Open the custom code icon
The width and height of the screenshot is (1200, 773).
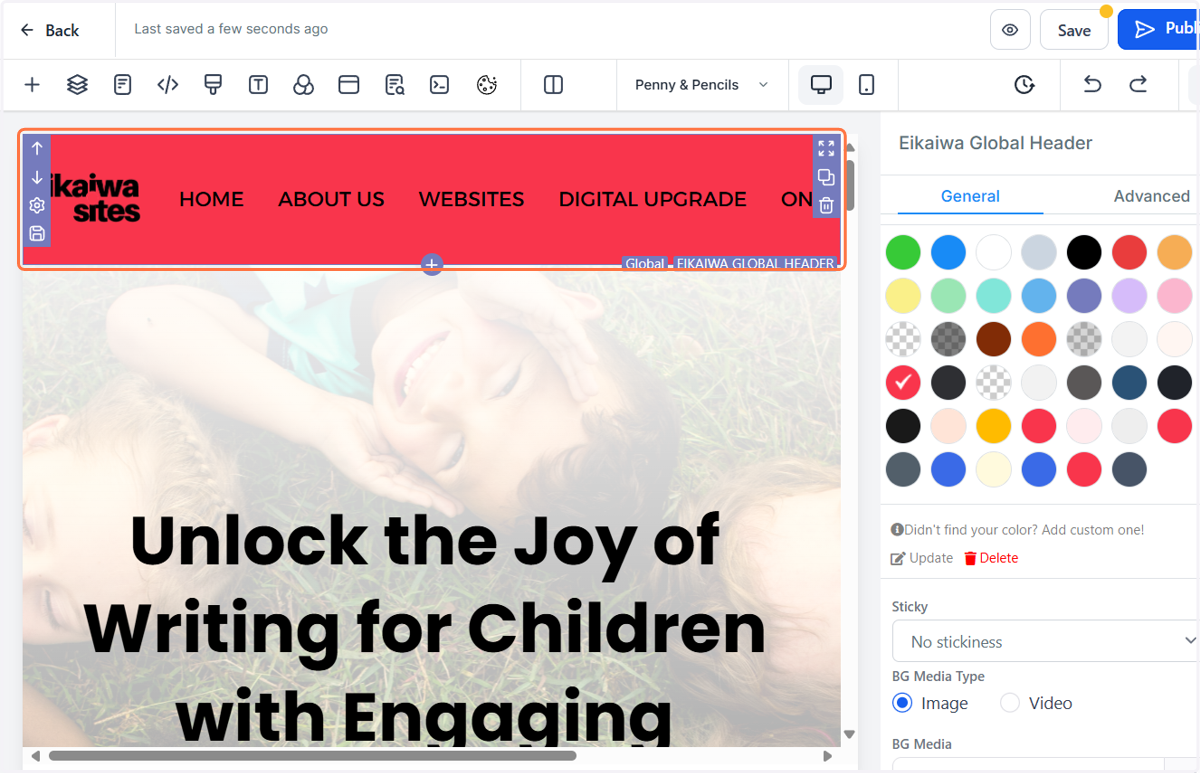168,85
